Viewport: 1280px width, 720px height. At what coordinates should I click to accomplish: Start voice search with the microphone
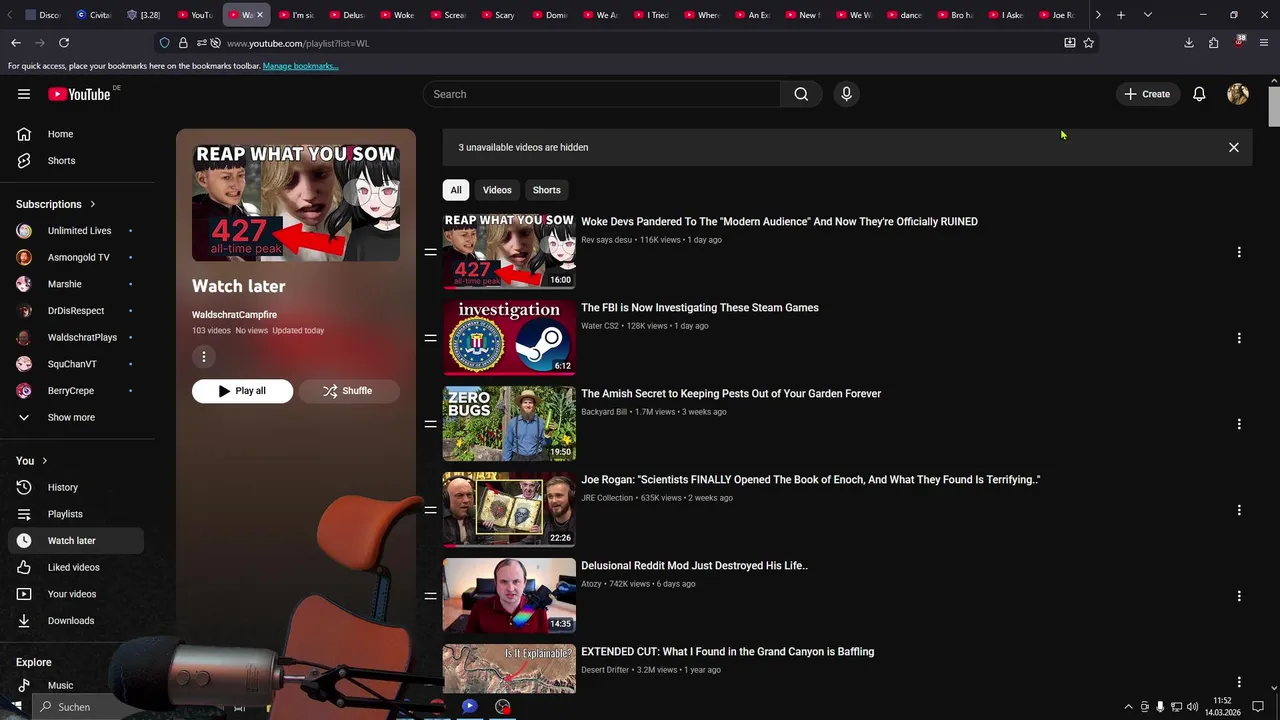846,94
